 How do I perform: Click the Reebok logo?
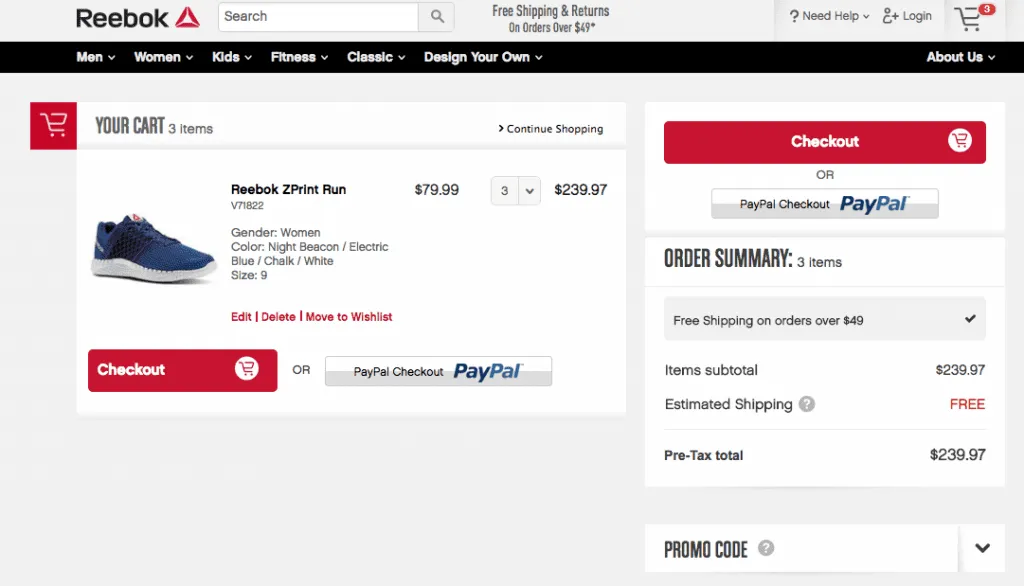[138, 18]
